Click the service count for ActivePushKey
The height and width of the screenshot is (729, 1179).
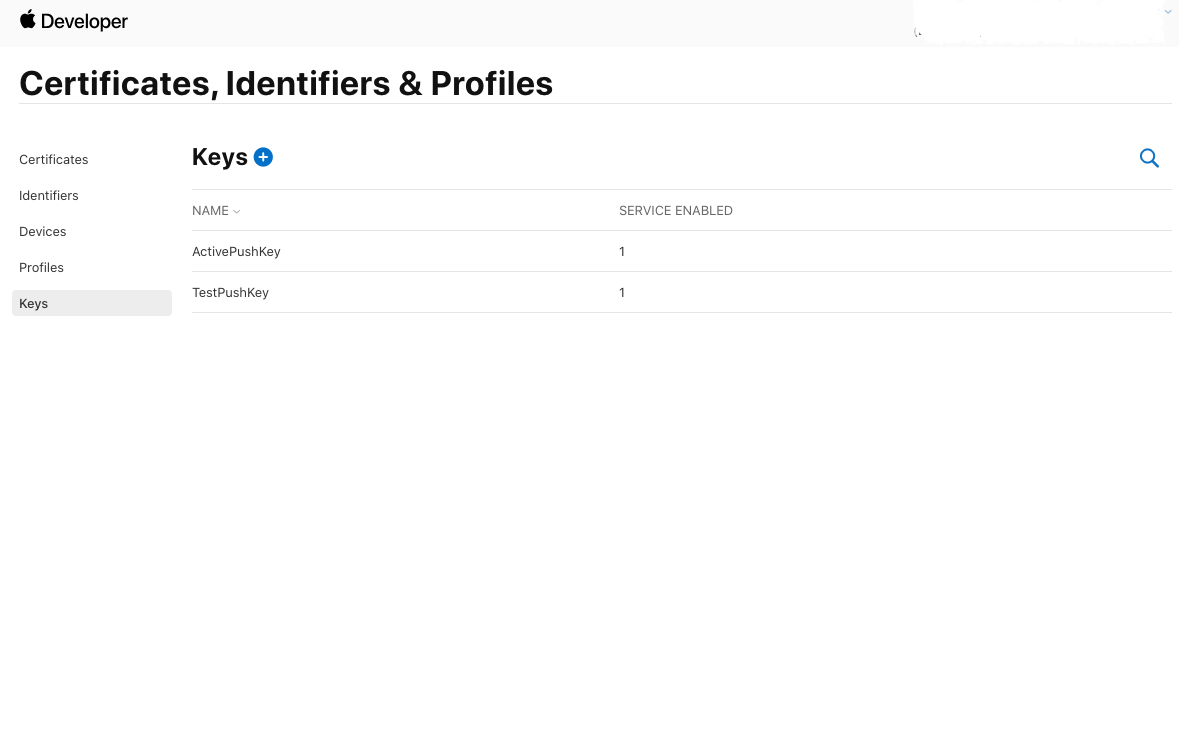pos(622,251)
